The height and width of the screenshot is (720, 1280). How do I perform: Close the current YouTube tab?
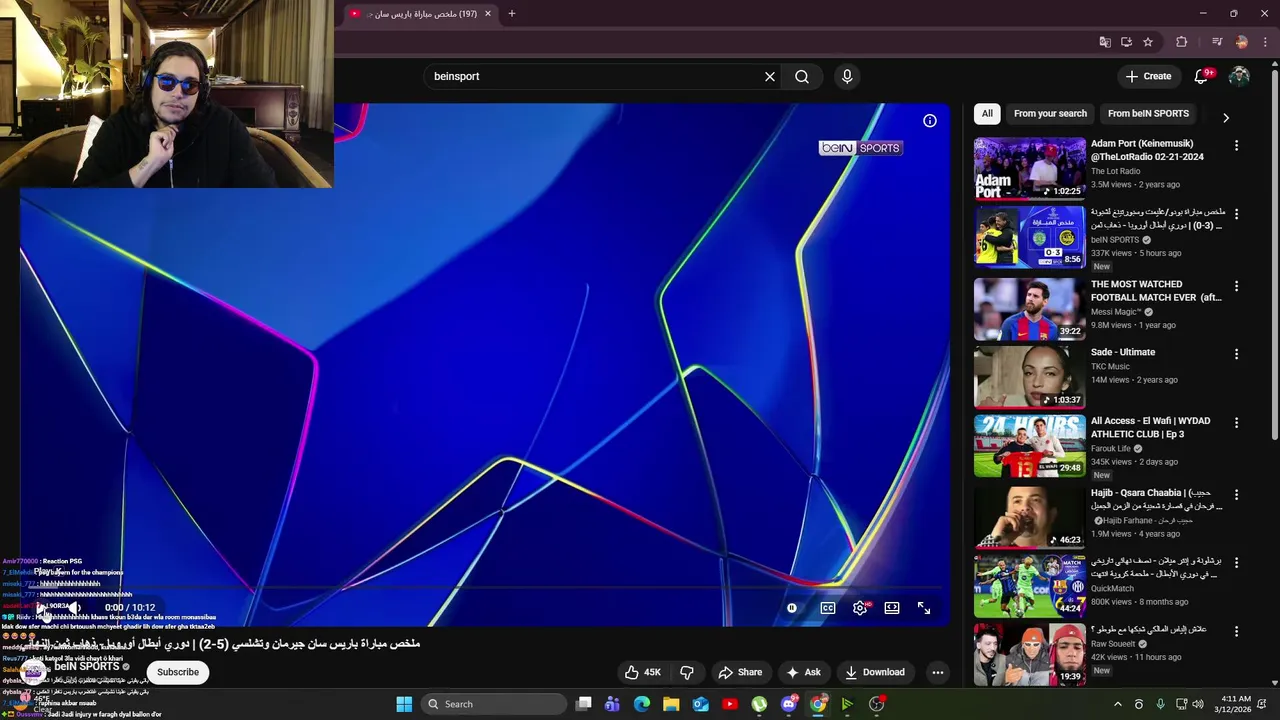[488, 14]
